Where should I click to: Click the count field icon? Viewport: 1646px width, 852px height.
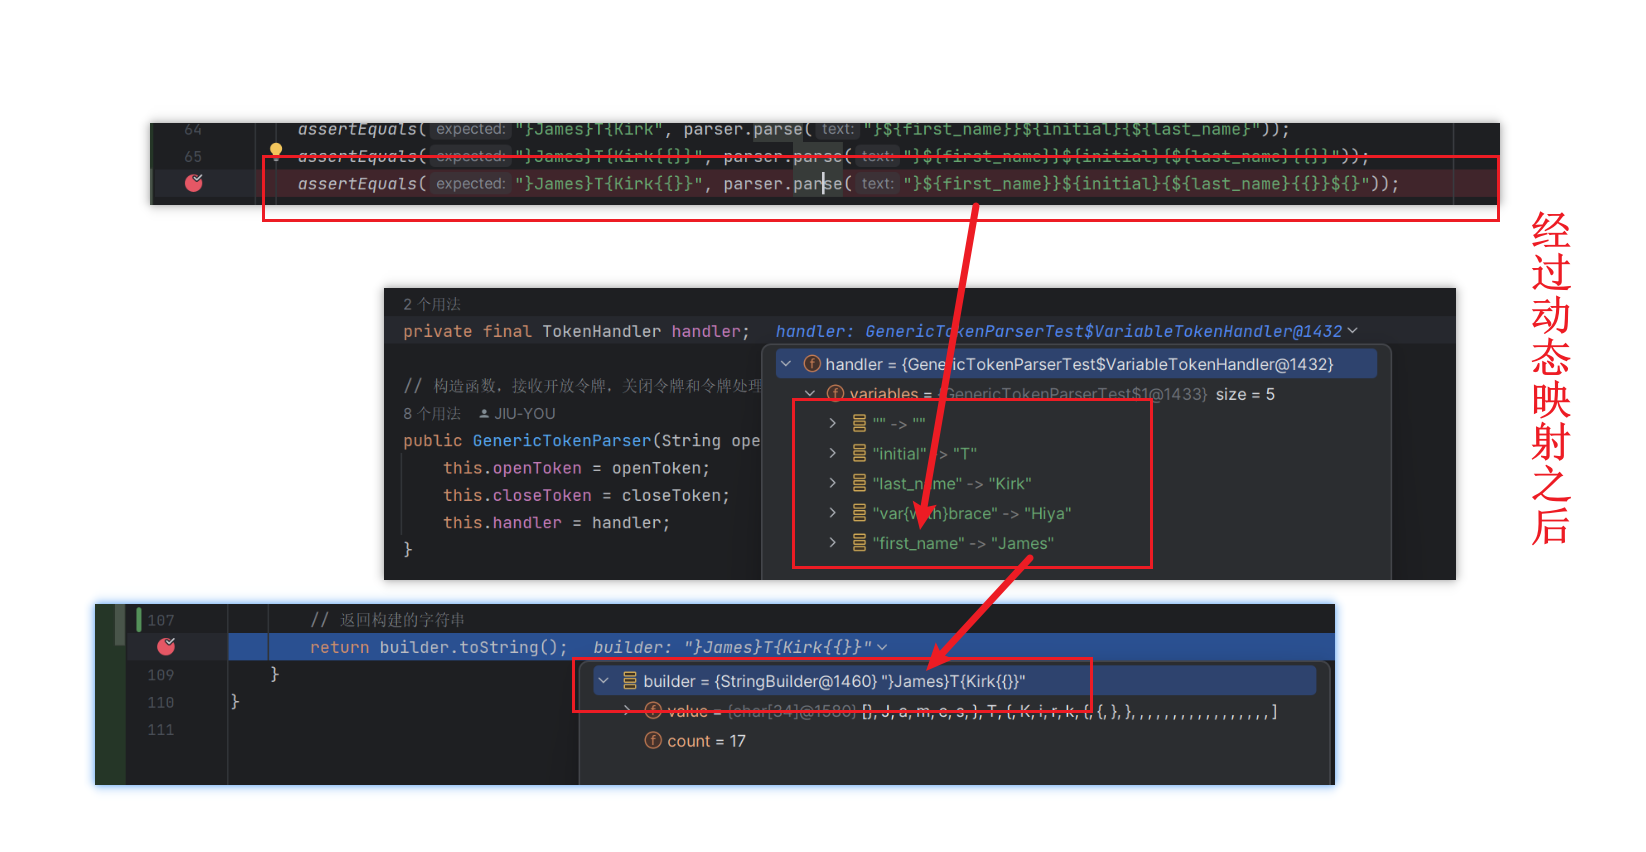pyautogui.click(x=653, y=741)
